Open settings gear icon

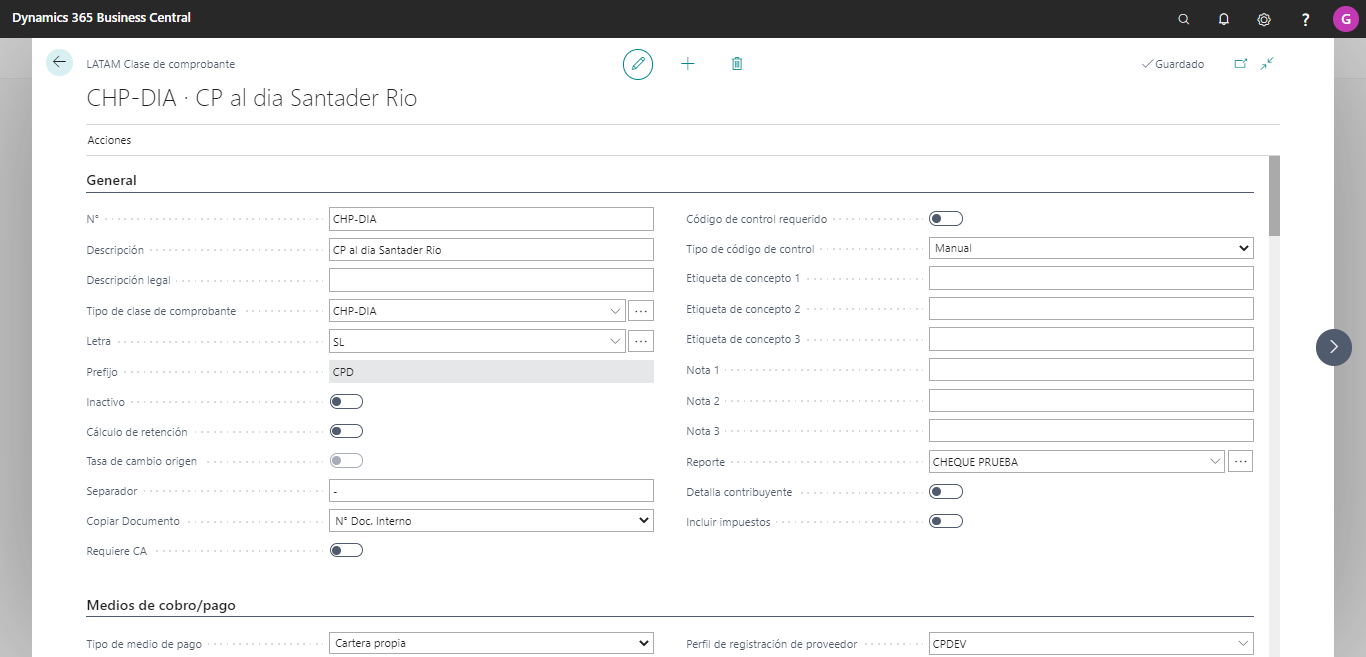point(1264,19)
